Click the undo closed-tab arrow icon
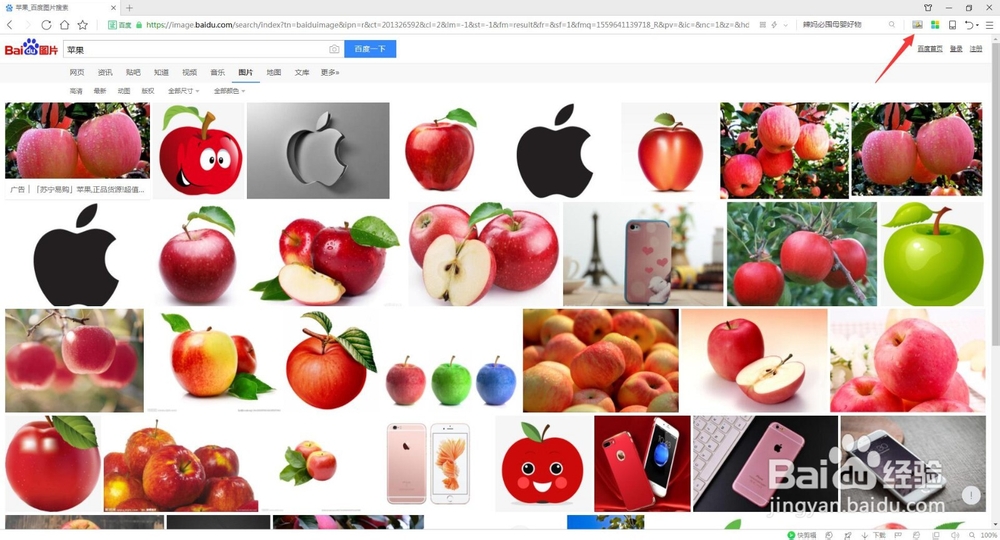 968,25
